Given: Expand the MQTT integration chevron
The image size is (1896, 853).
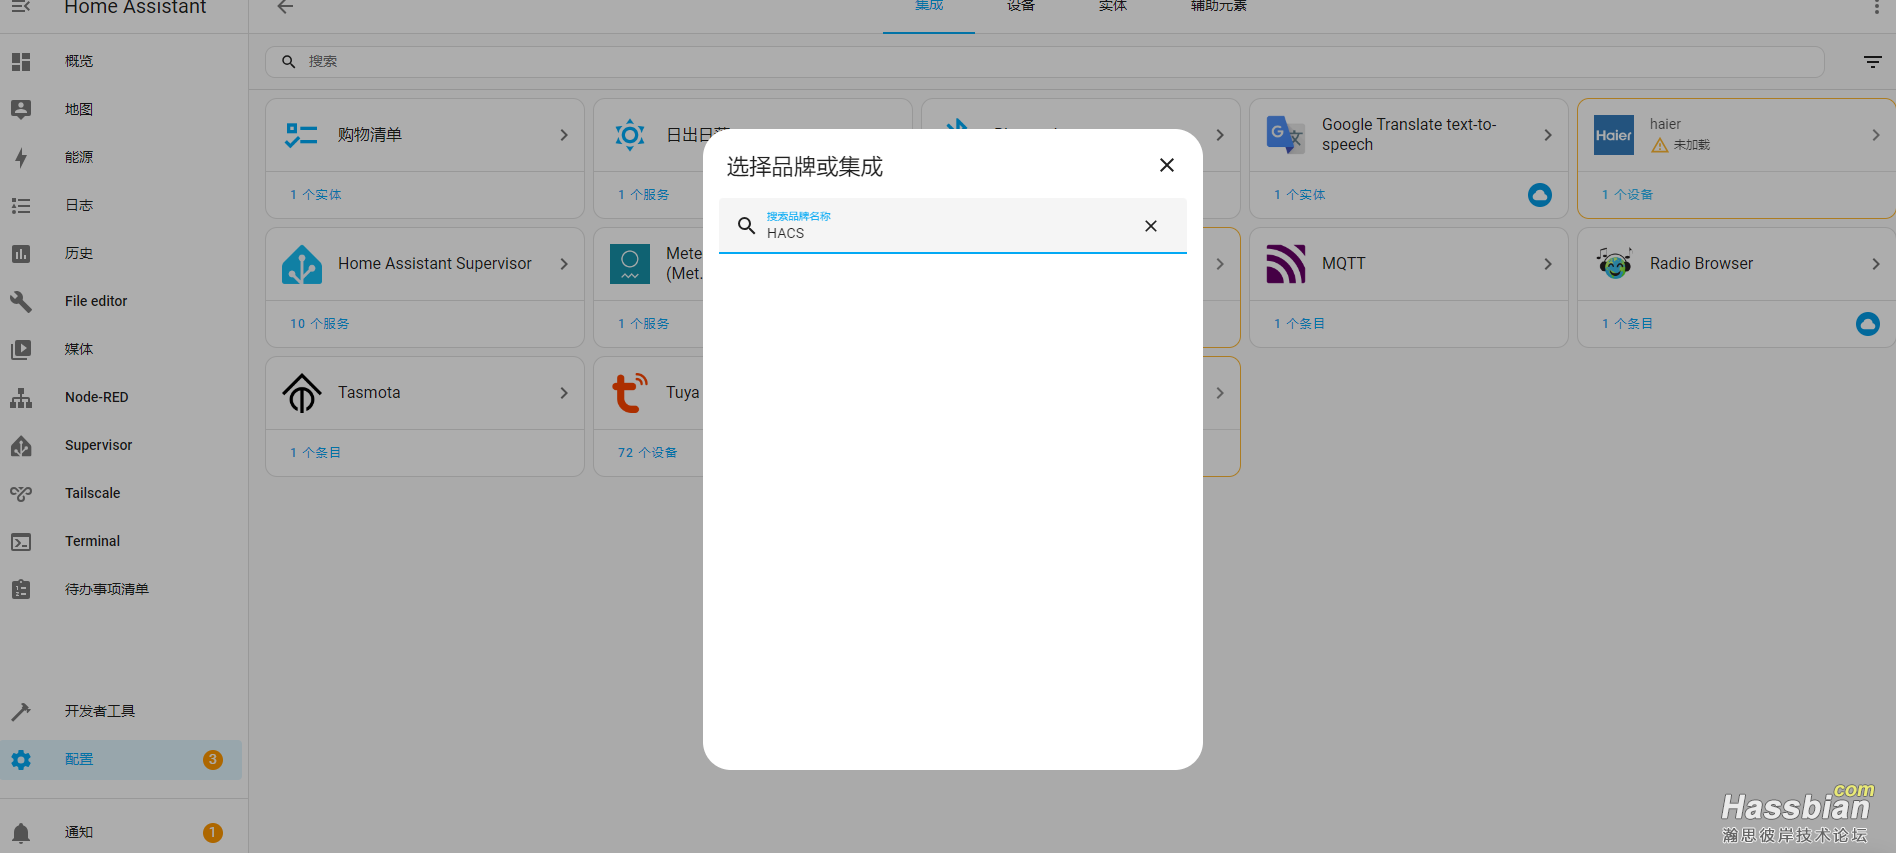Looking at the screenshot, I should point(1548,264).
